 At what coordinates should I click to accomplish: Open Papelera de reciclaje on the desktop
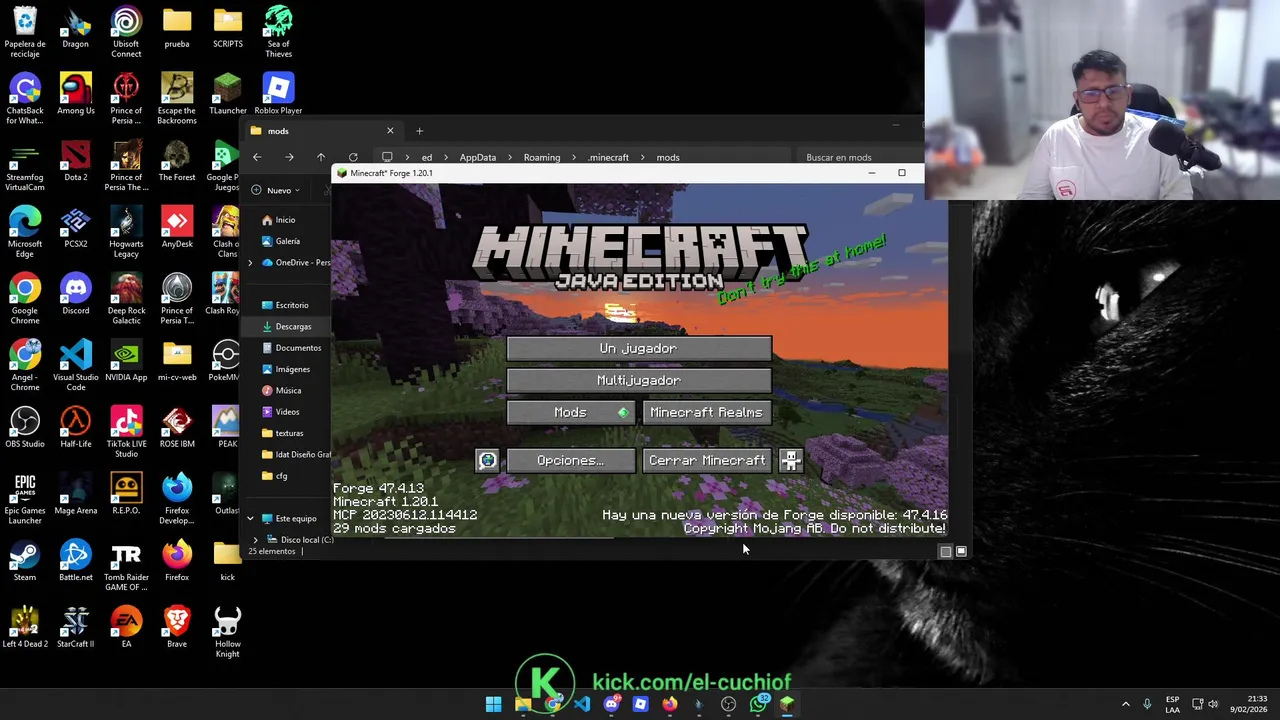click(x=25, y=33)
